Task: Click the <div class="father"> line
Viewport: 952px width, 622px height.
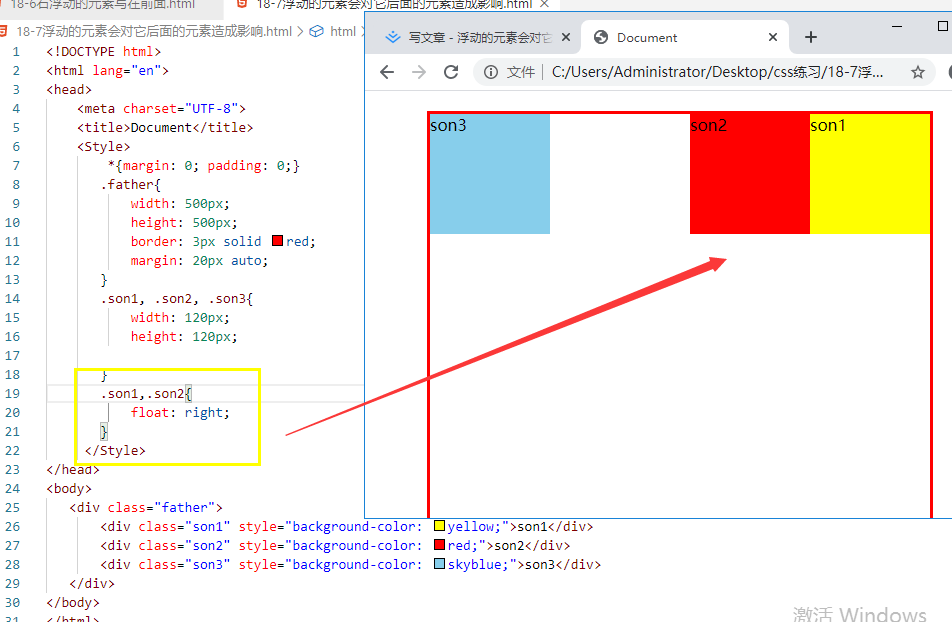Action: 146,507
